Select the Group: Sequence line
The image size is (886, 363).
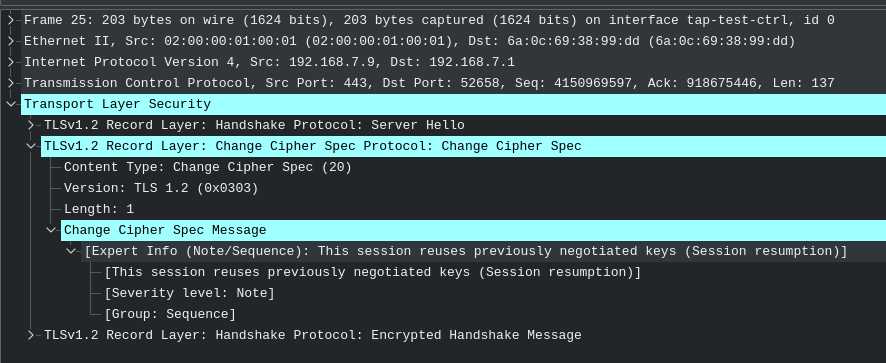click(x=170, y=314)
